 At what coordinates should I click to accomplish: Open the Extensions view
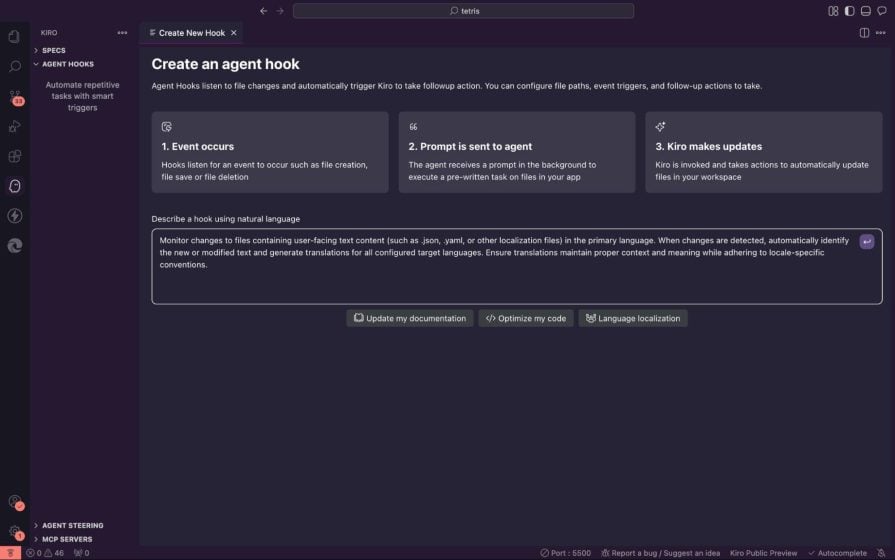point(14,156)
